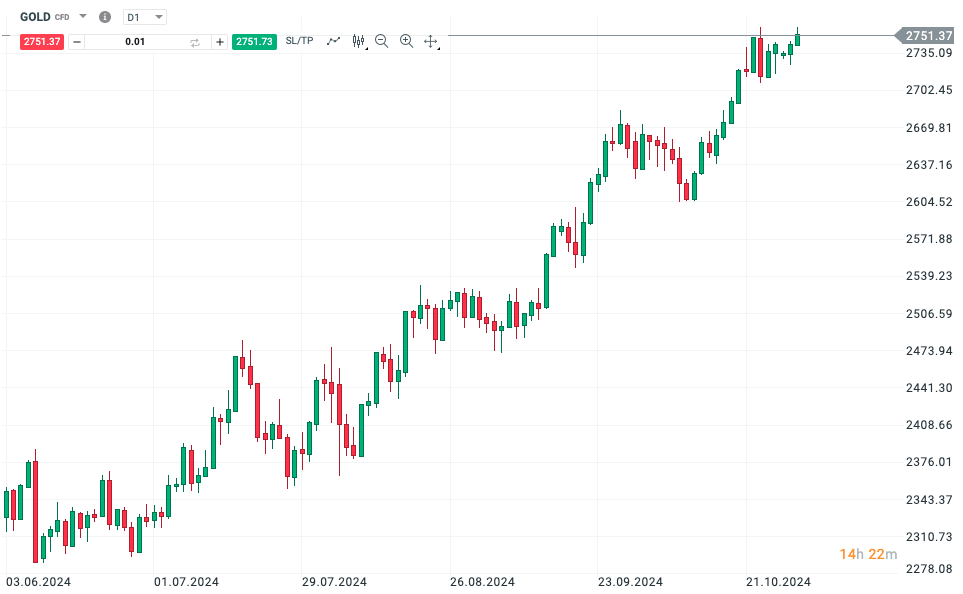Decrease volume with the minus button

tap(78, 41)
